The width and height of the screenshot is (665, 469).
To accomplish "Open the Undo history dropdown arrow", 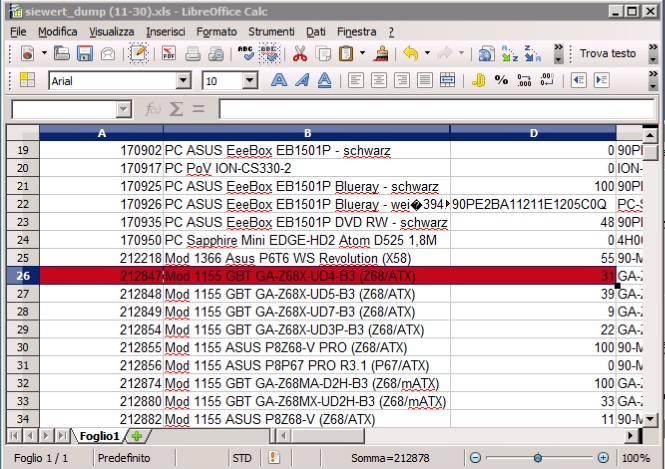I will tap(427, 53).
